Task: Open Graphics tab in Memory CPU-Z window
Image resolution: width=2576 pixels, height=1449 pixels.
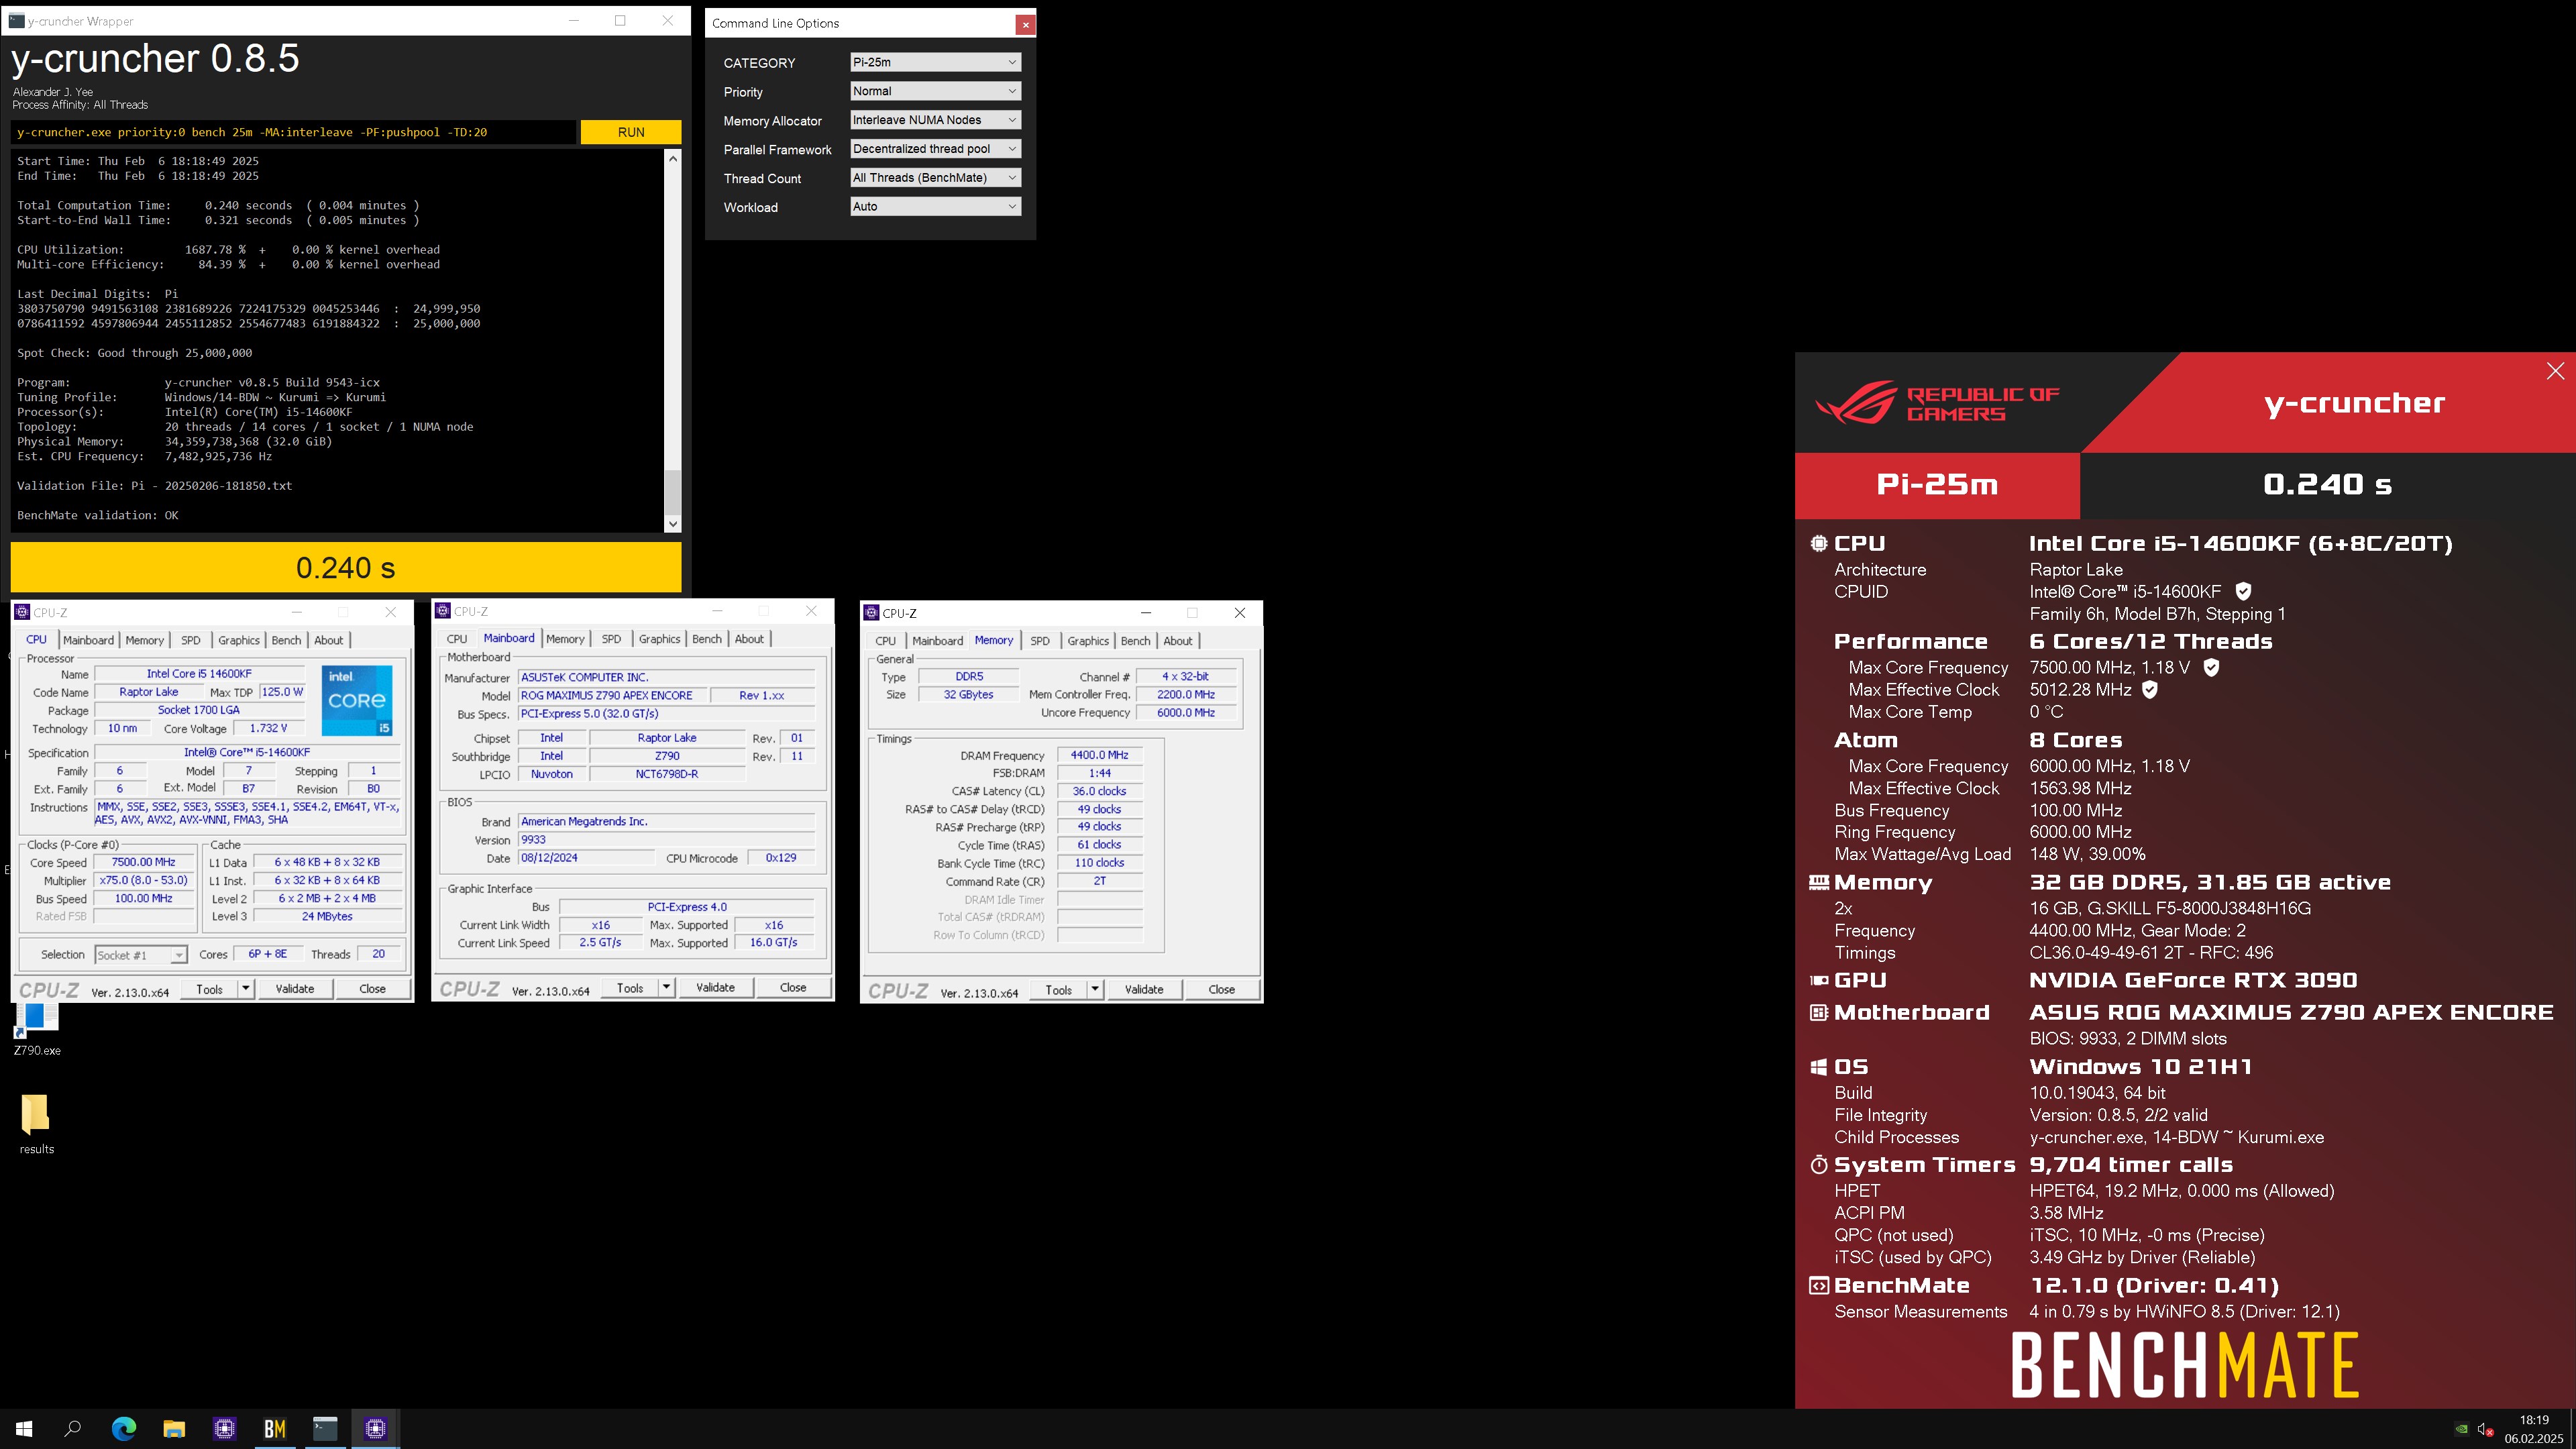Action: 1088,641
